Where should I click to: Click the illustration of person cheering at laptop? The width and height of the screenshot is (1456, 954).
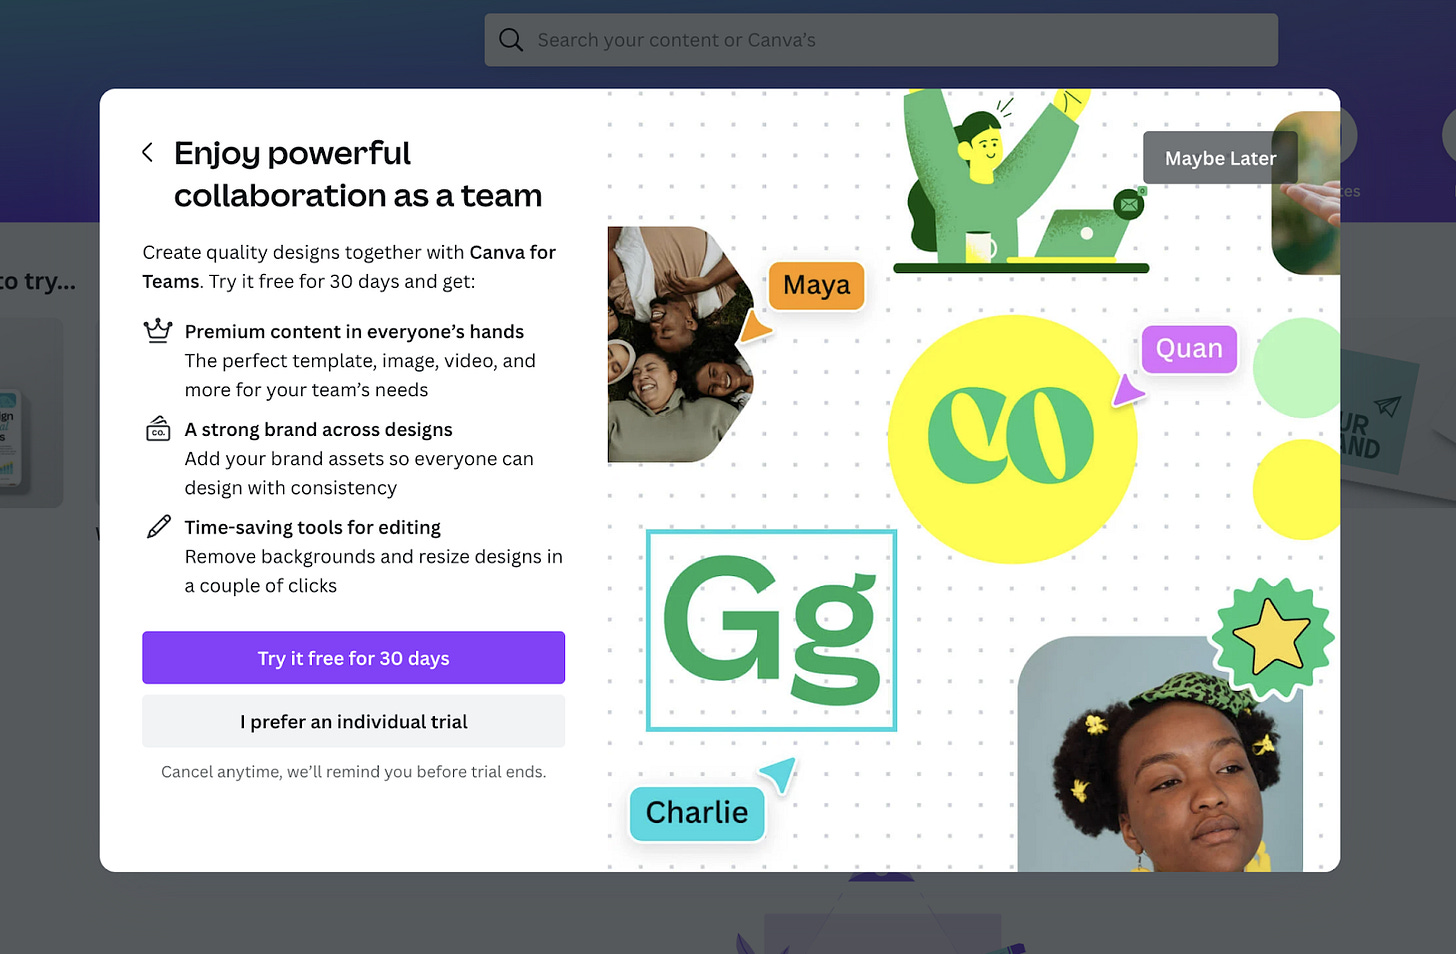click(1020, 180)
